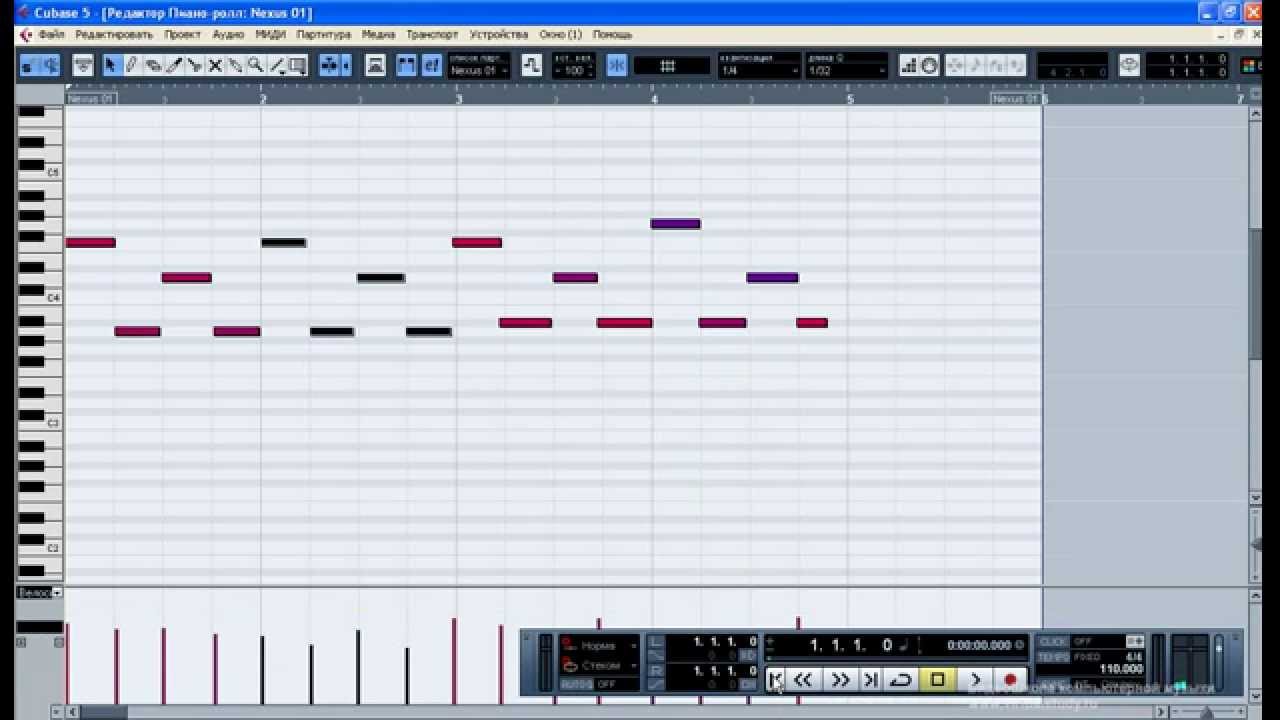1280x720 pixels.
Task: Toggle Step Input button
Action: (x=909, y=65)
